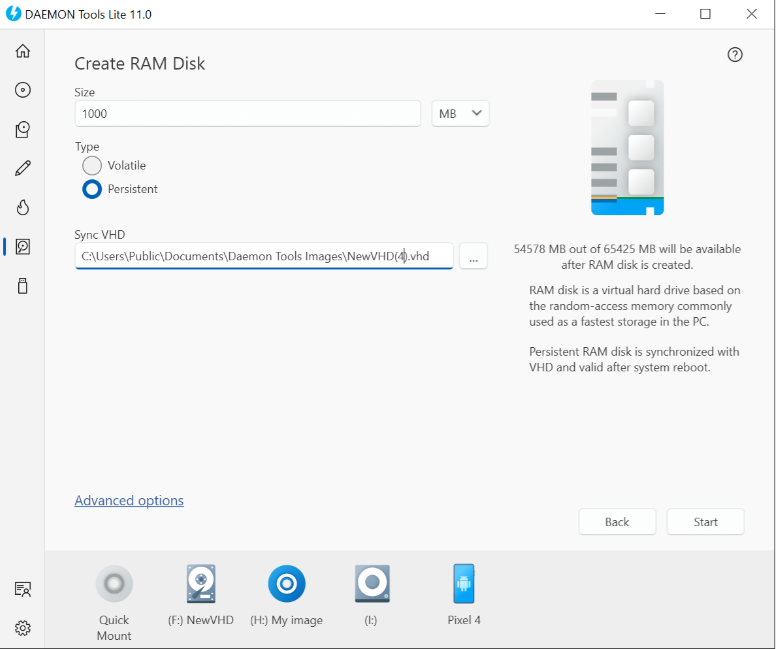Open Settings gear in sidebar

point(23,628)
